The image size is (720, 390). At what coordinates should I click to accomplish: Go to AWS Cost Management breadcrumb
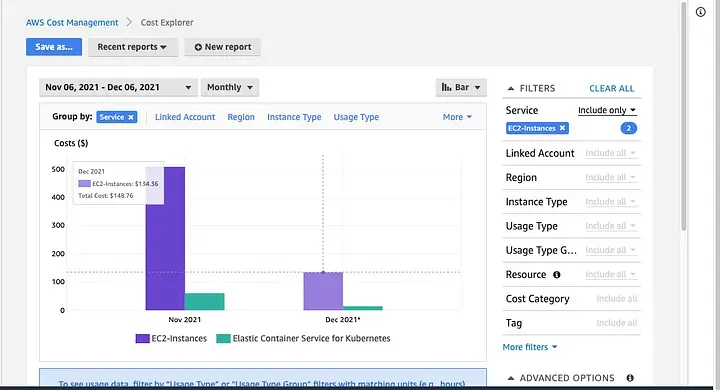[x=72, y=23]
